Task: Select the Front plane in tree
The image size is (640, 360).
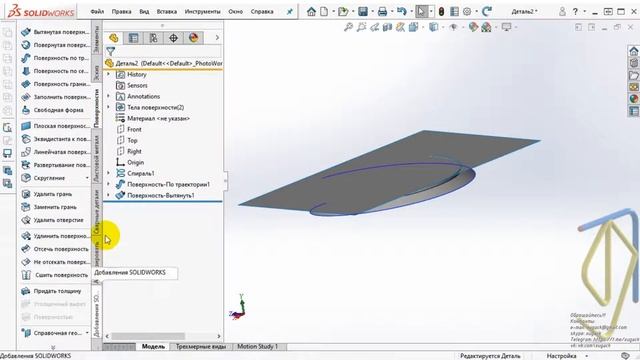Action: [129, 129]
